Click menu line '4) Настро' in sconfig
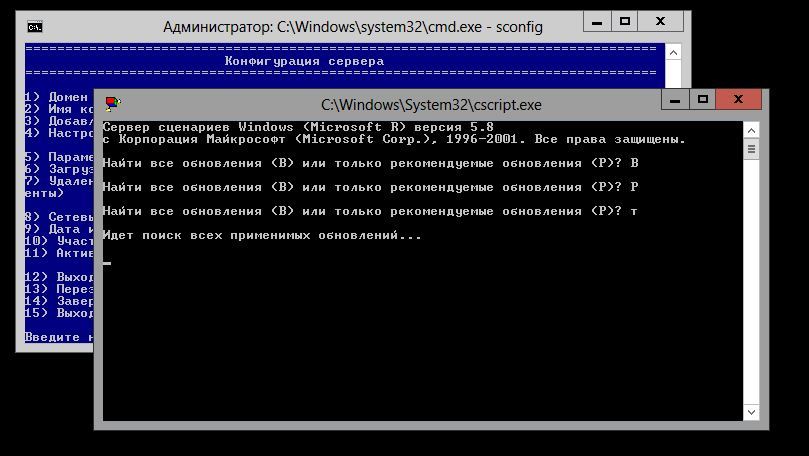 click(x=59, y=133)
